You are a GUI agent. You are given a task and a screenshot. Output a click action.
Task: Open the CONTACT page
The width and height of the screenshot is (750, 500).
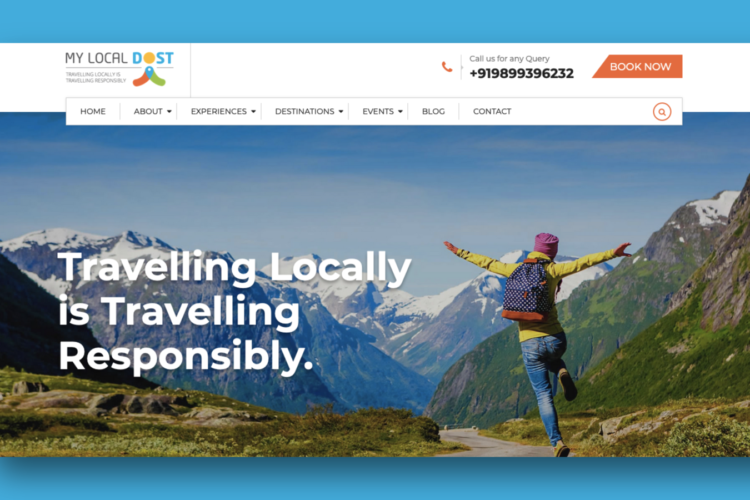point(492,111)
